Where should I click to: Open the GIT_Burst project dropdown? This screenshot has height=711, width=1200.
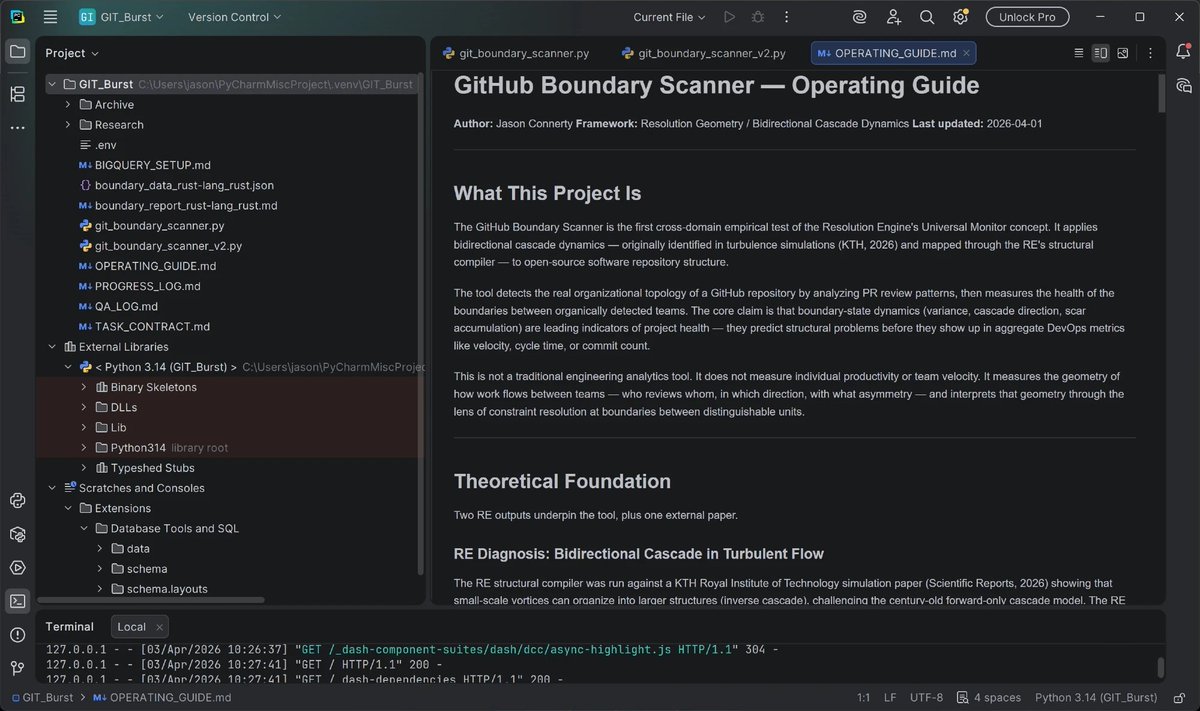click(x=121, y=17)
